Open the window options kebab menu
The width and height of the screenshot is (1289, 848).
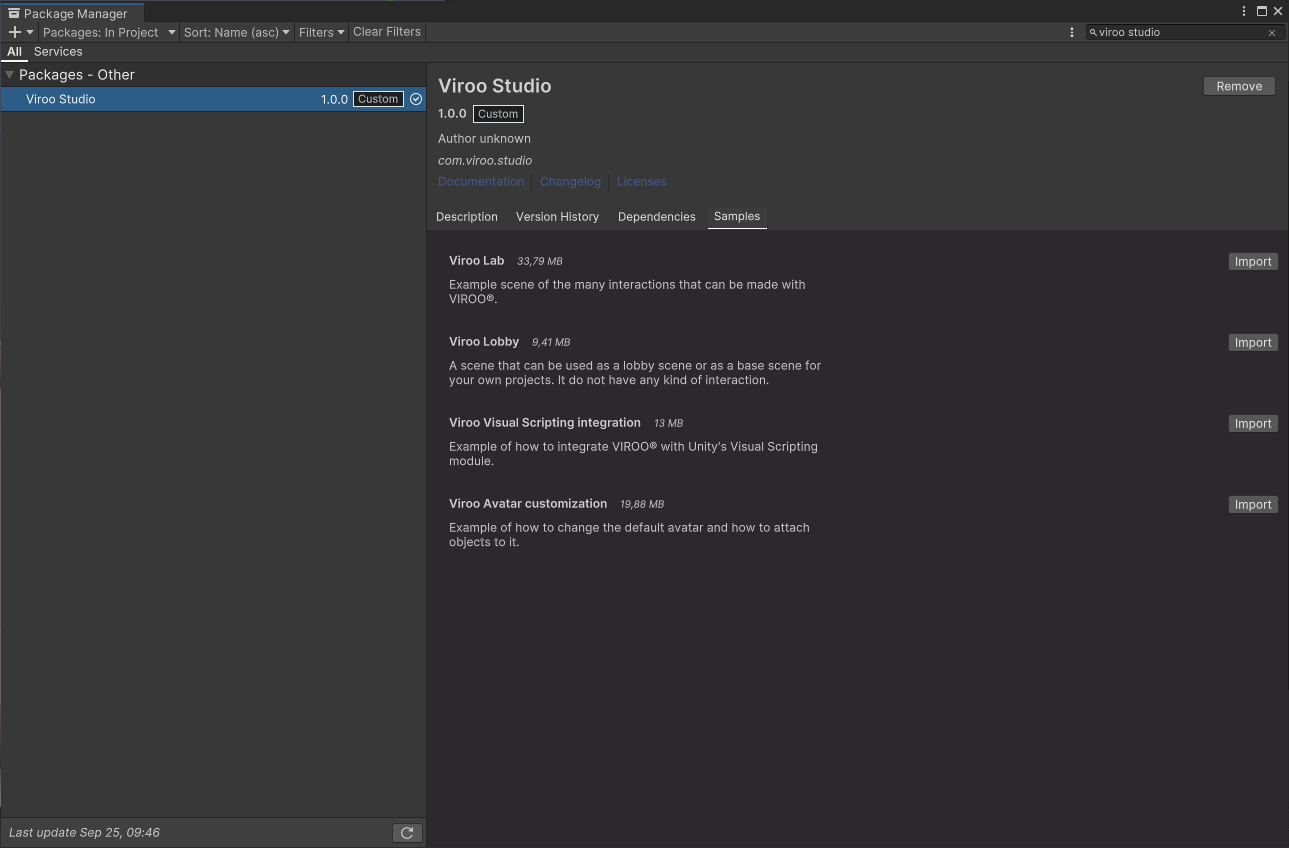click(1244, 11)
